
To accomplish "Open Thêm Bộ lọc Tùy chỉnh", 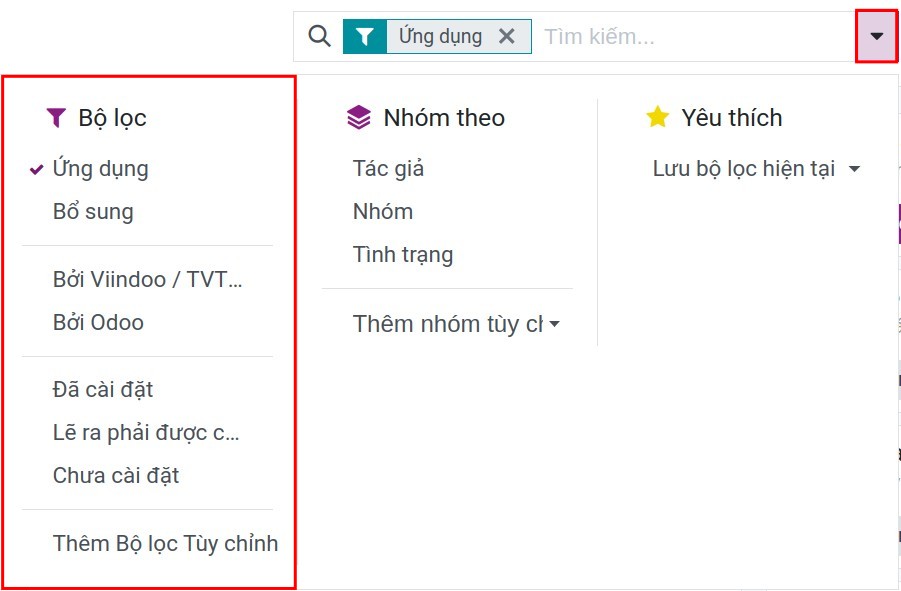I will pyautogui.click(x=165, y=543).
